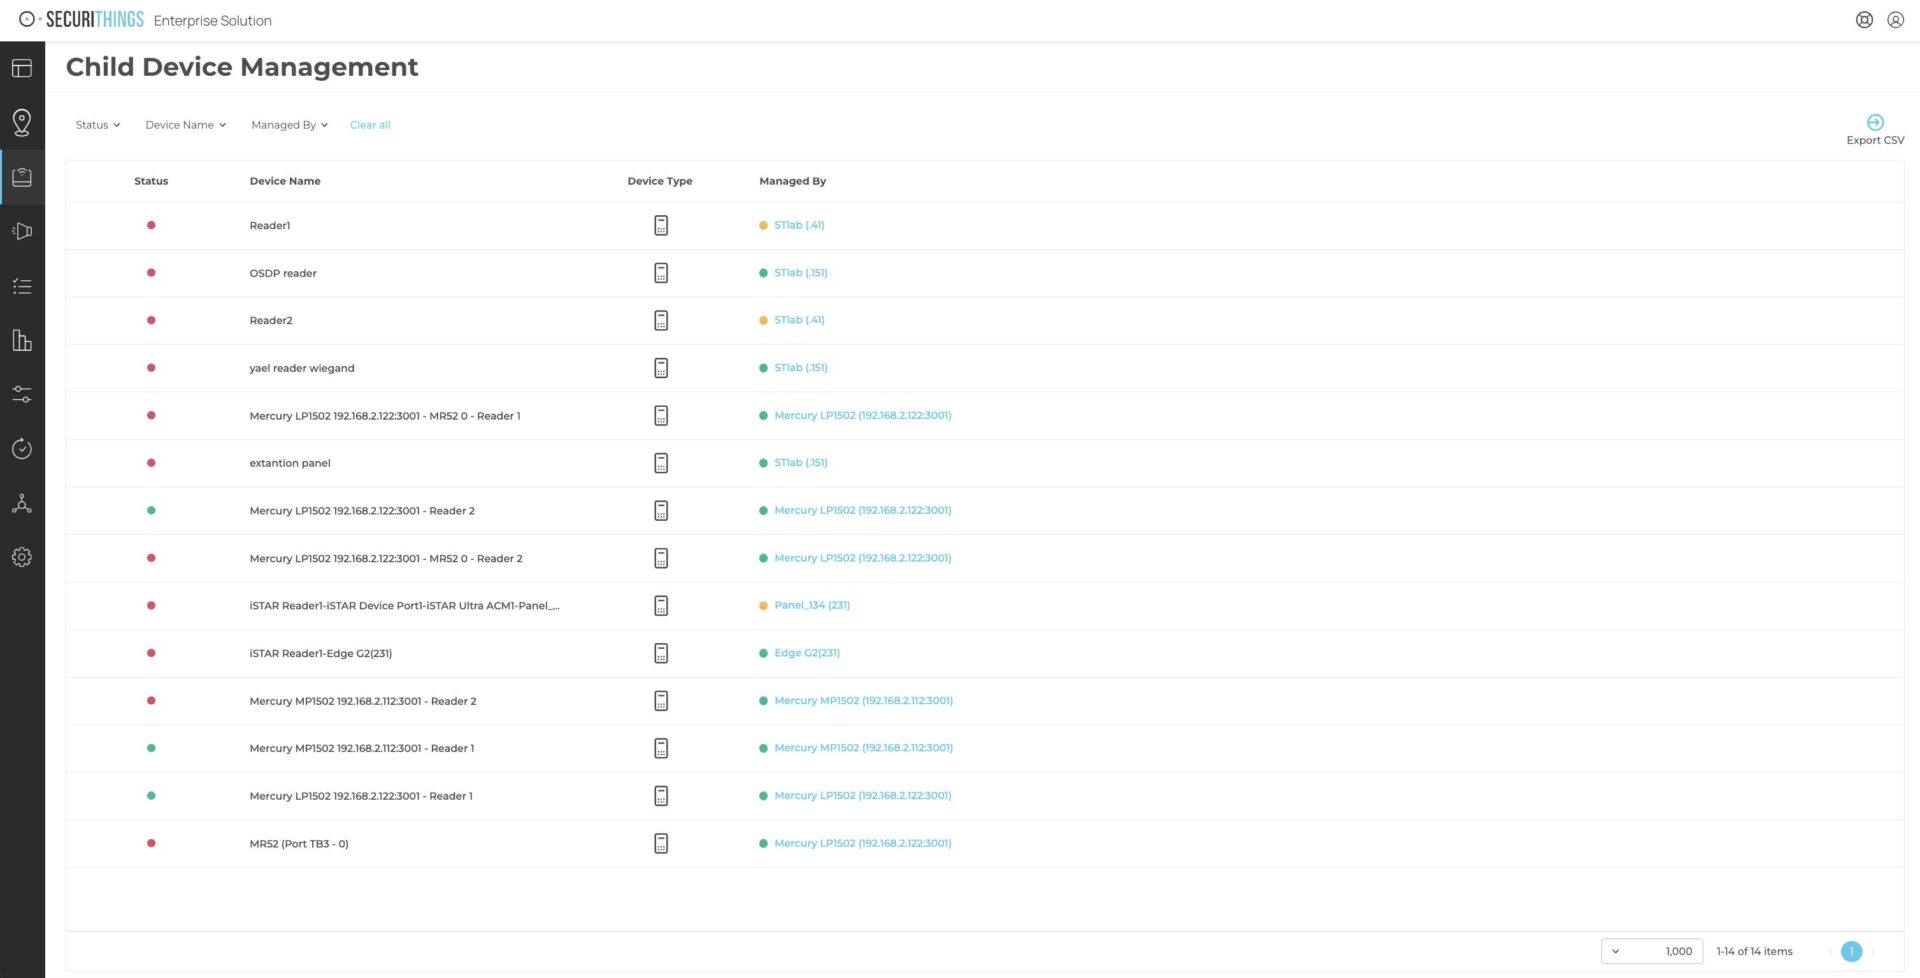This screenshot has height=978, width=1920.
Task: Open the dashboard layout icon in sidebar
Action: (22, 68)
